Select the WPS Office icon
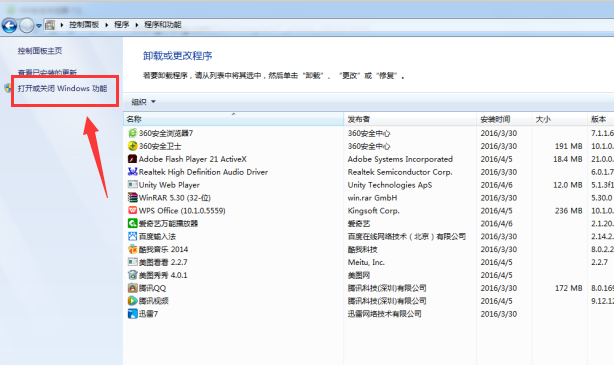This screenshot has height=365, width=614. [132, 211]
